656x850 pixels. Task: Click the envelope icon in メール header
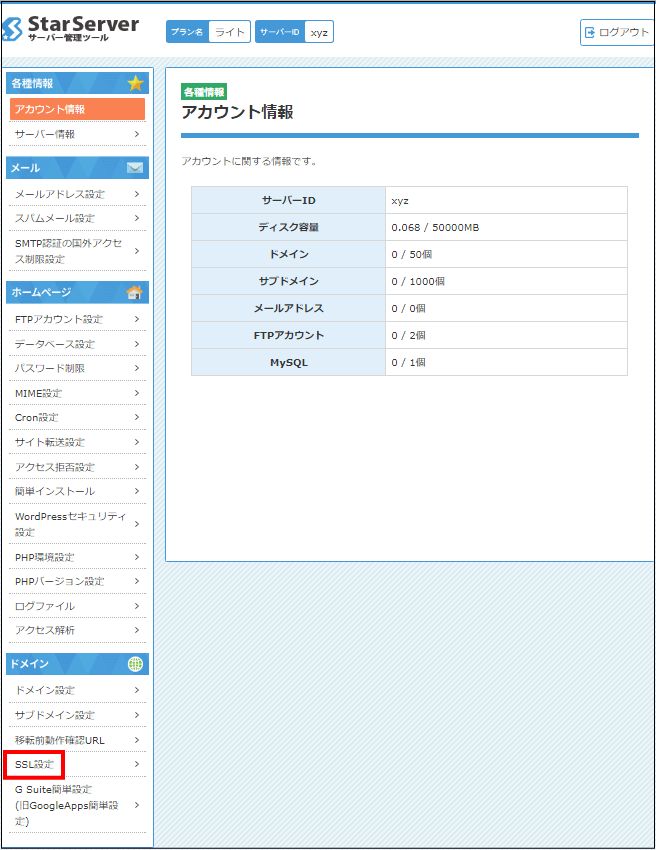135,168
